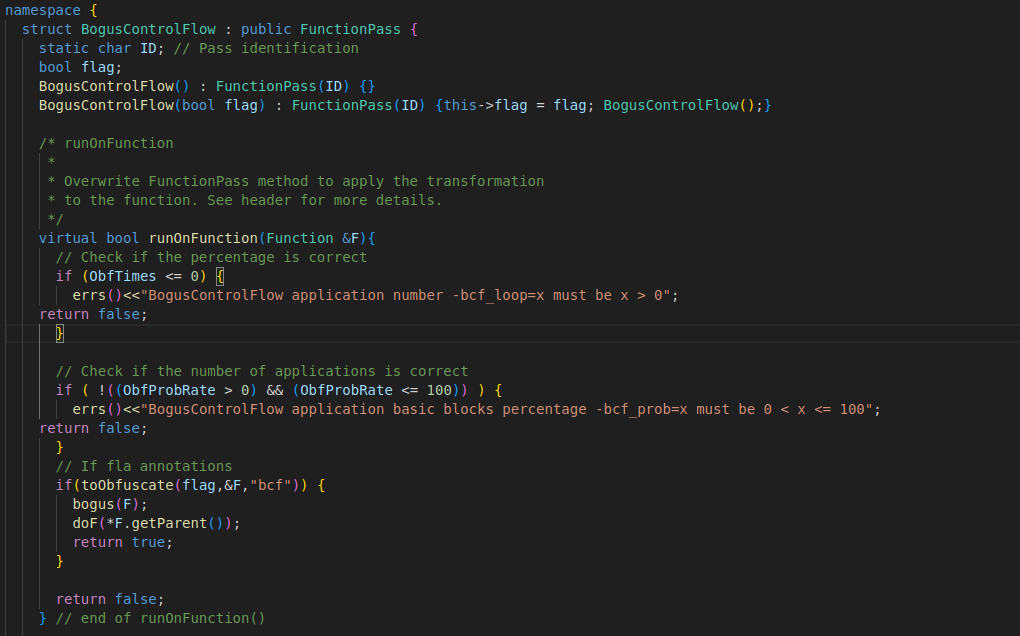Viewport: 1020px width, 636px height.
Task: Select the ObfTimes variable in the if condition
Action: click(x=122, y=276)
